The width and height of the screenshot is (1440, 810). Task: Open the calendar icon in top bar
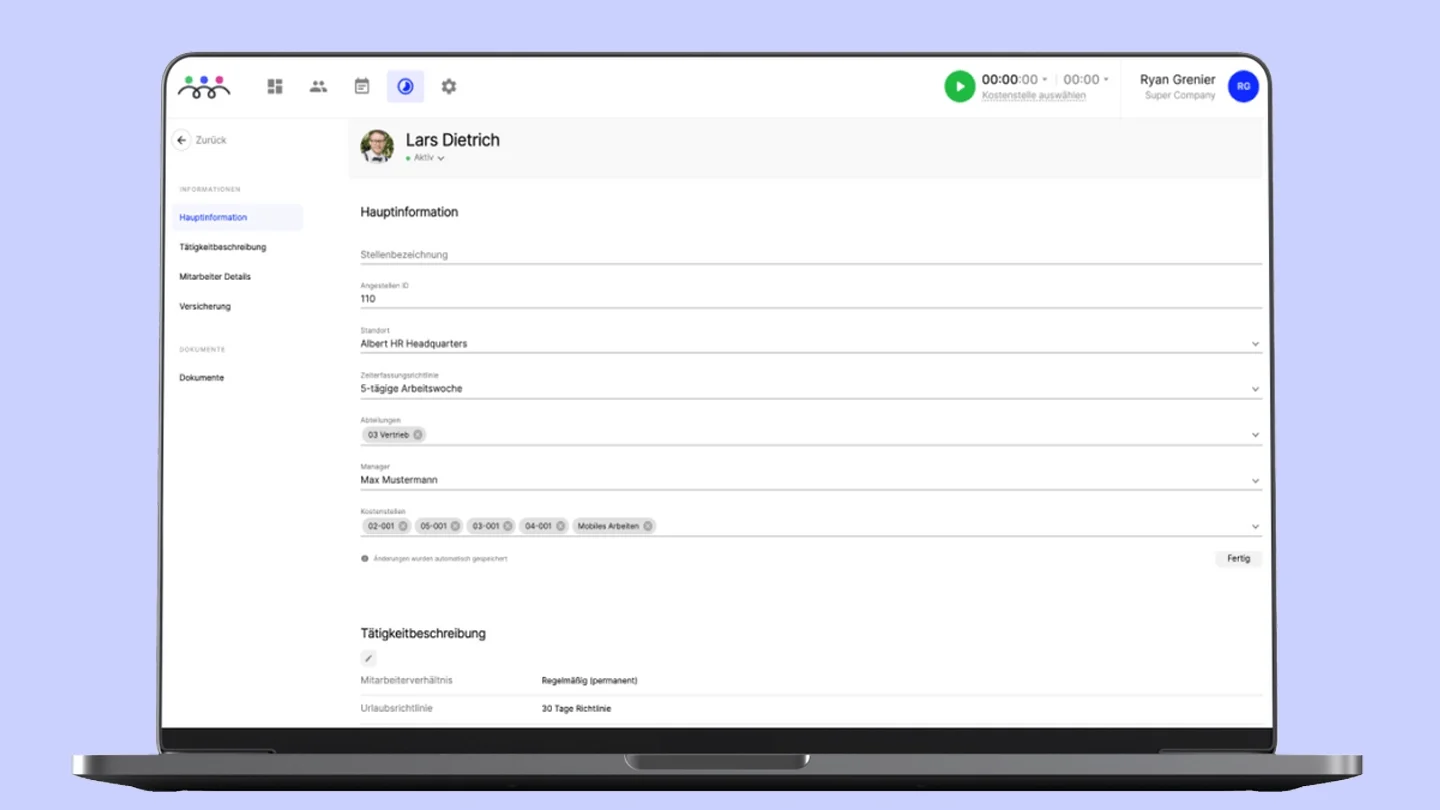(362, 87)
